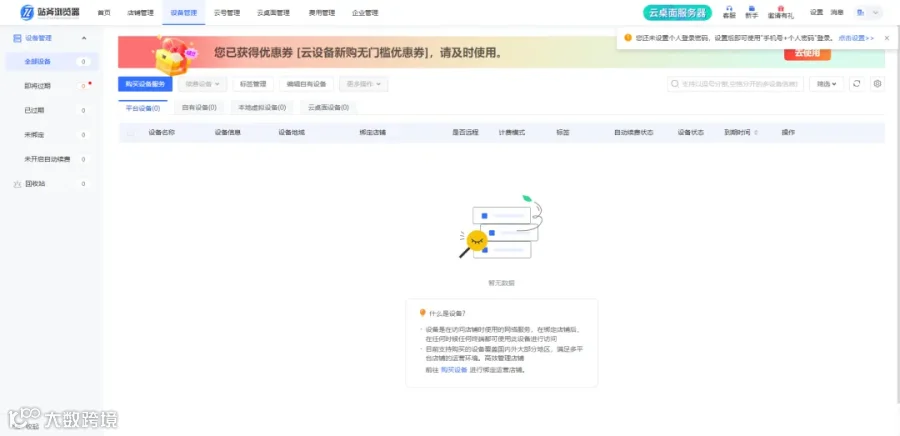The image size is (900, 436).
Task: Click the 标签 column header
Action: click(x=562, y=133)
